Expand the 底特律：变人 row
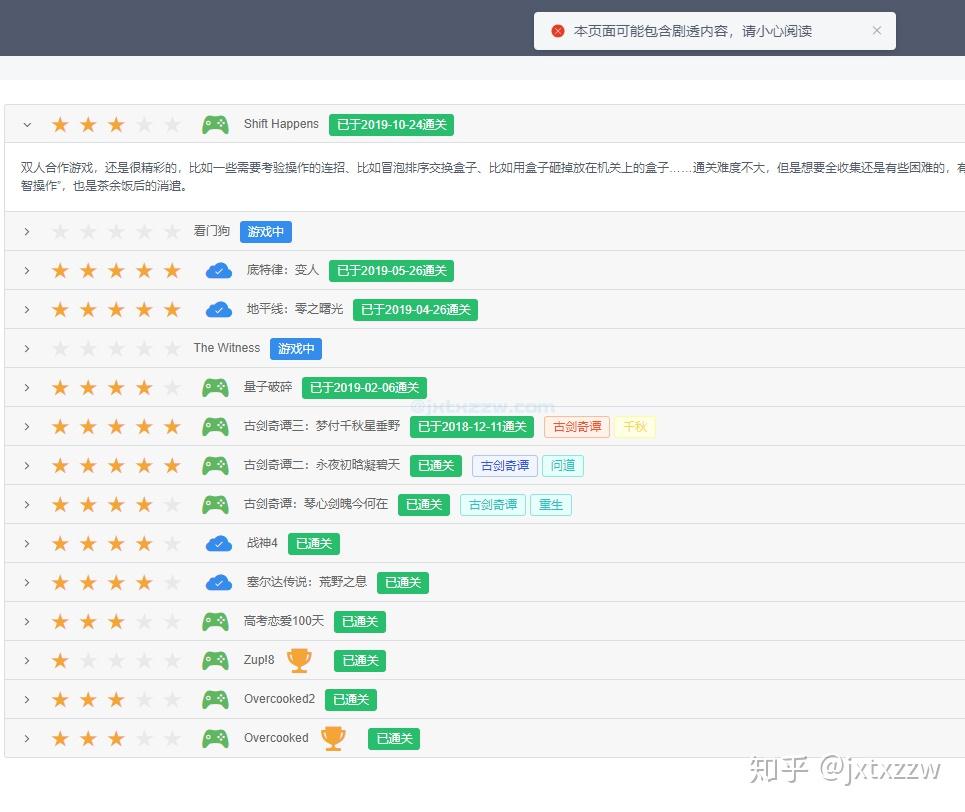This screenshot has height=812, width=965. (27, 270)
